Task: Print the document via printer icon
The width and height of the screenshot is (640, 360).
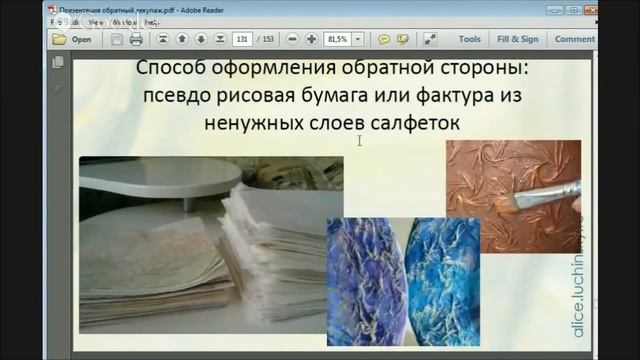Action: click(x=136, y=39)
